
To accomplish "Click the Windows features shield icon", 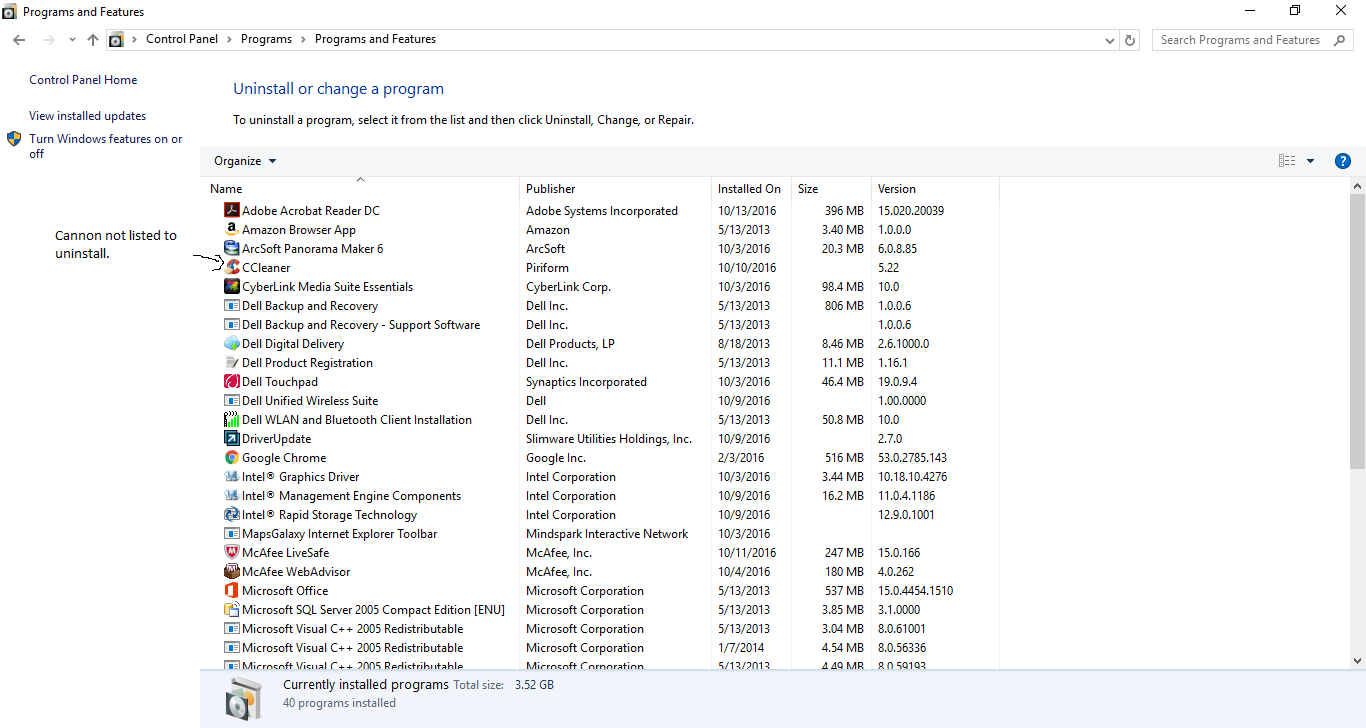I will (x=14, y=139).
